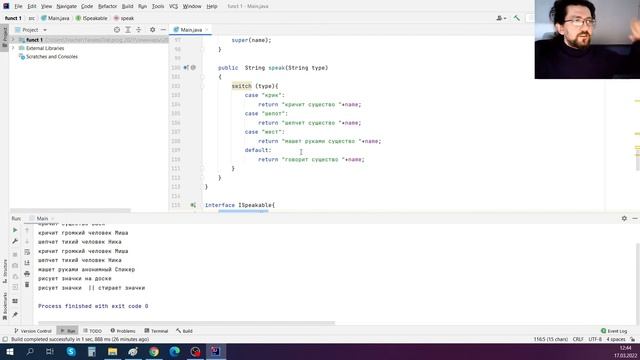Collapse all in Project panel toolbar
The image size is (640, 360).
(x=138, y=30)
